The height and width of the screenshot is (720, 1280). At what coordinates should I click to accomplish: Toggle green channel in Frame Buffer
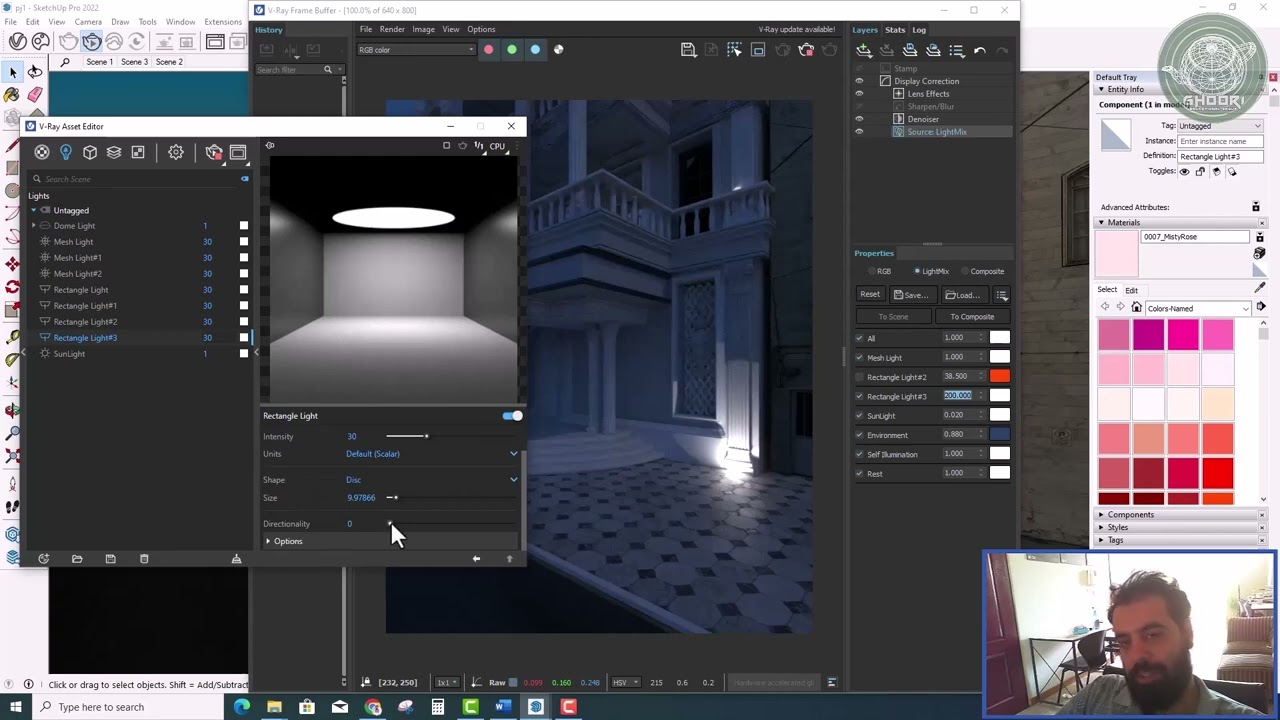511,50
